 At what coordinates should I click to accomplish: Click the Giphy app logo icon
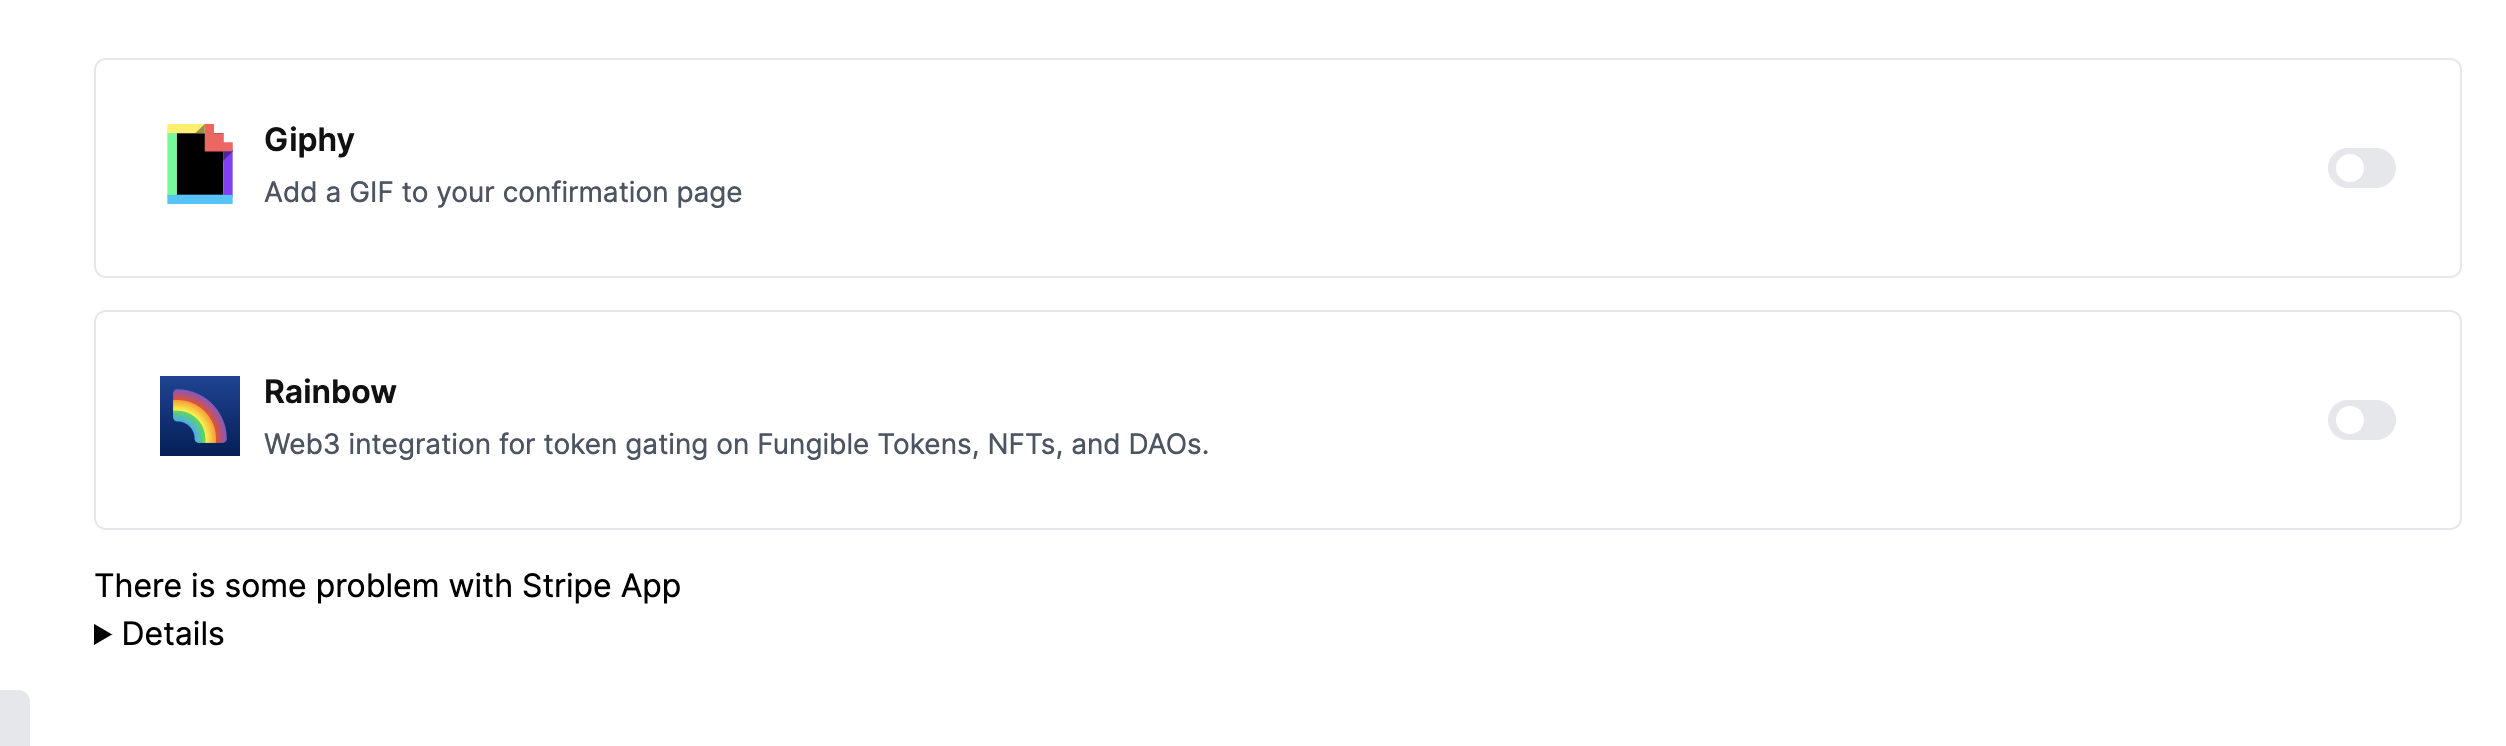tap(200, 164)
